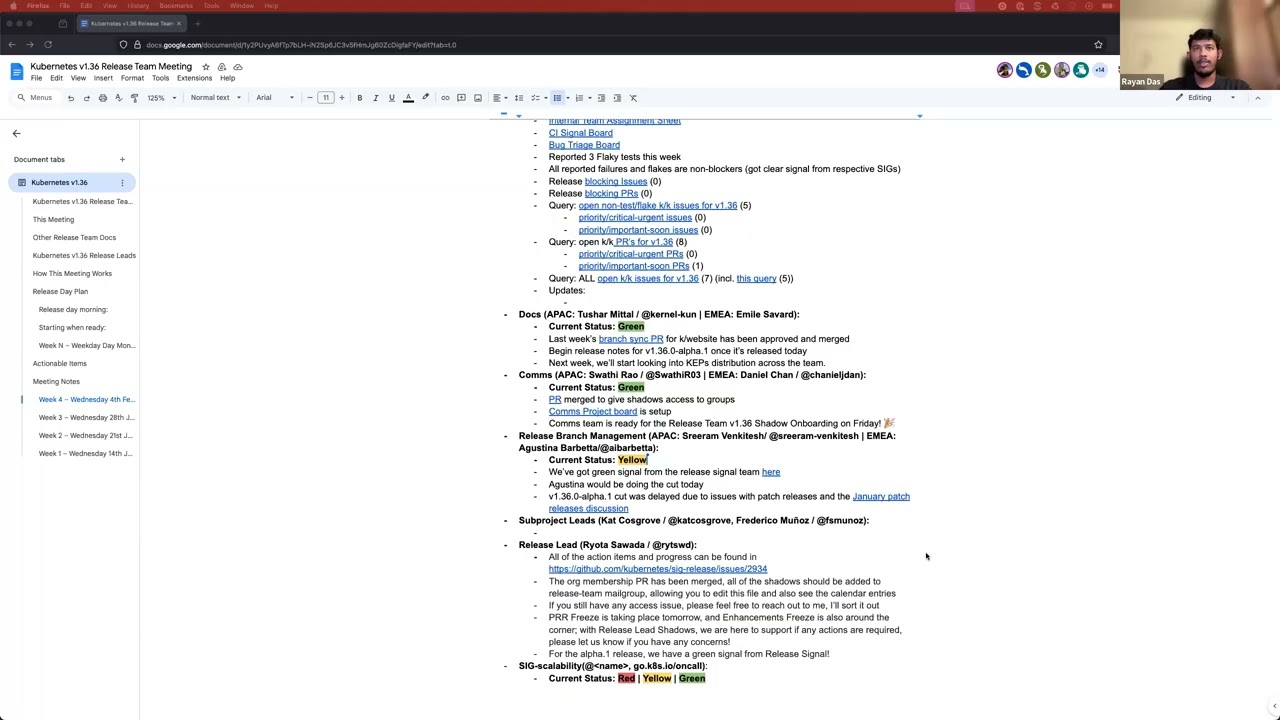Select the paint format tool
1280x720 pixels.
coord(134,98)
